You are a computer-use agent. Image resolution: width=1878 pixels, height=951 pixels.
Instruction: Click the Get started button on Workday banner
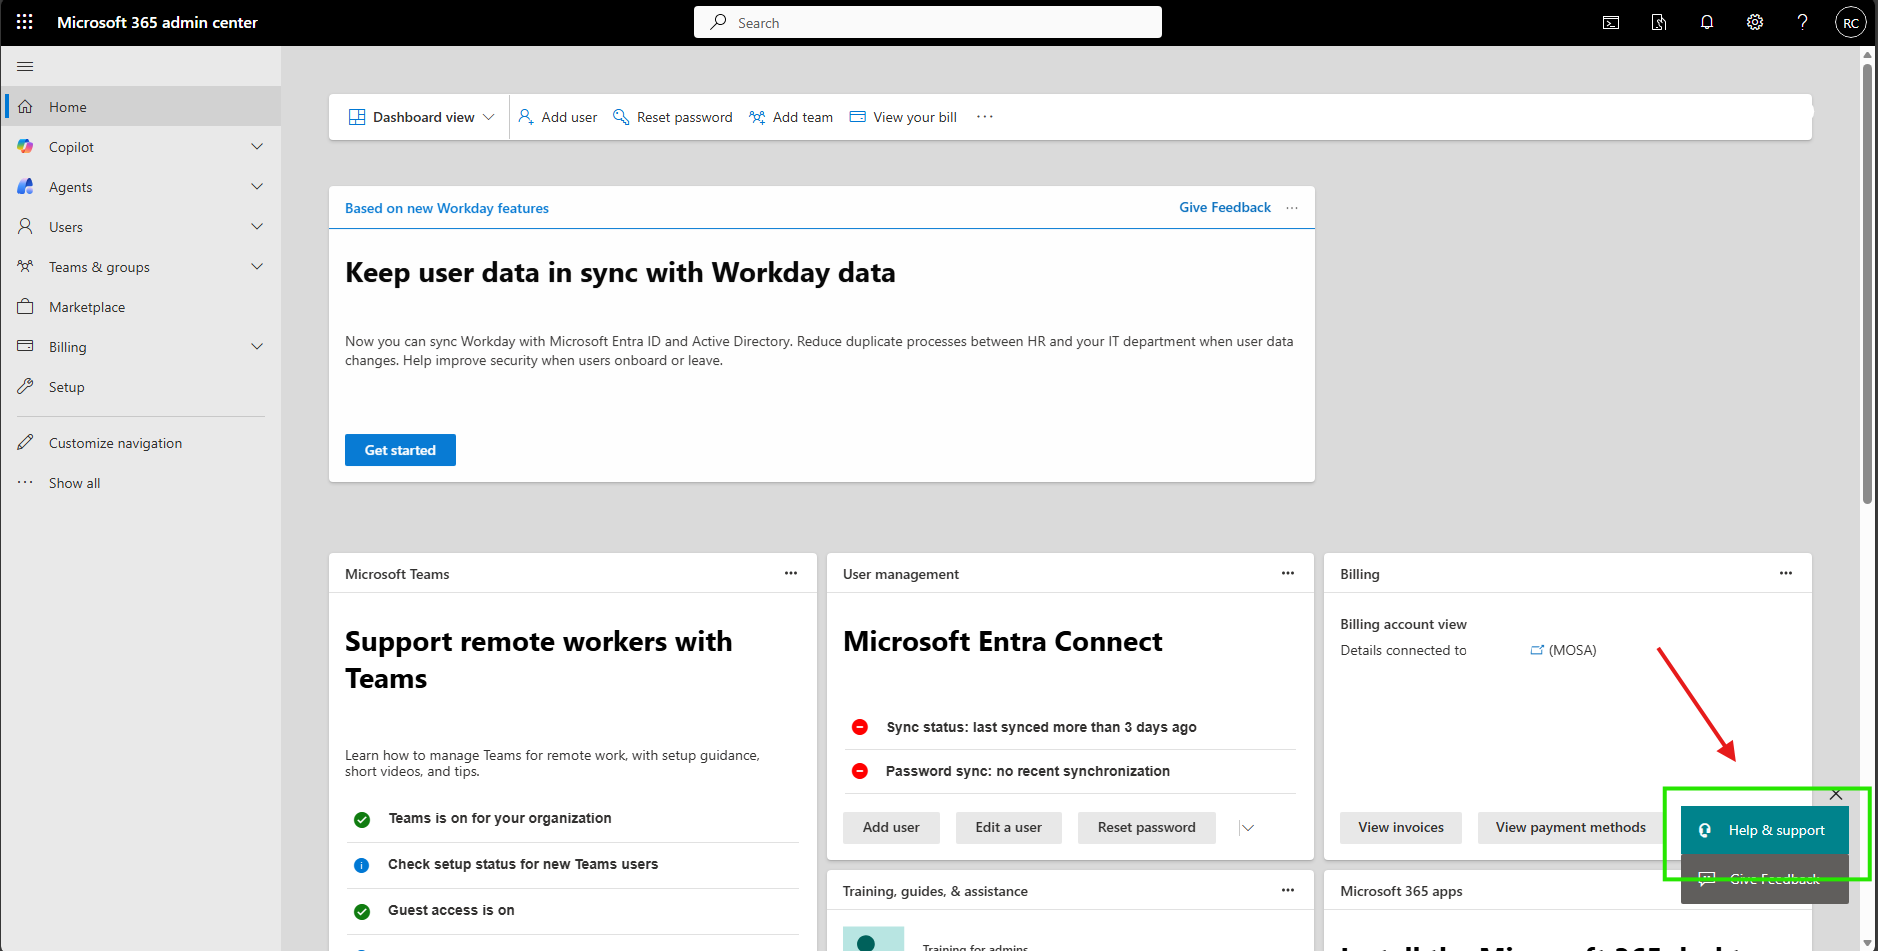400,449
